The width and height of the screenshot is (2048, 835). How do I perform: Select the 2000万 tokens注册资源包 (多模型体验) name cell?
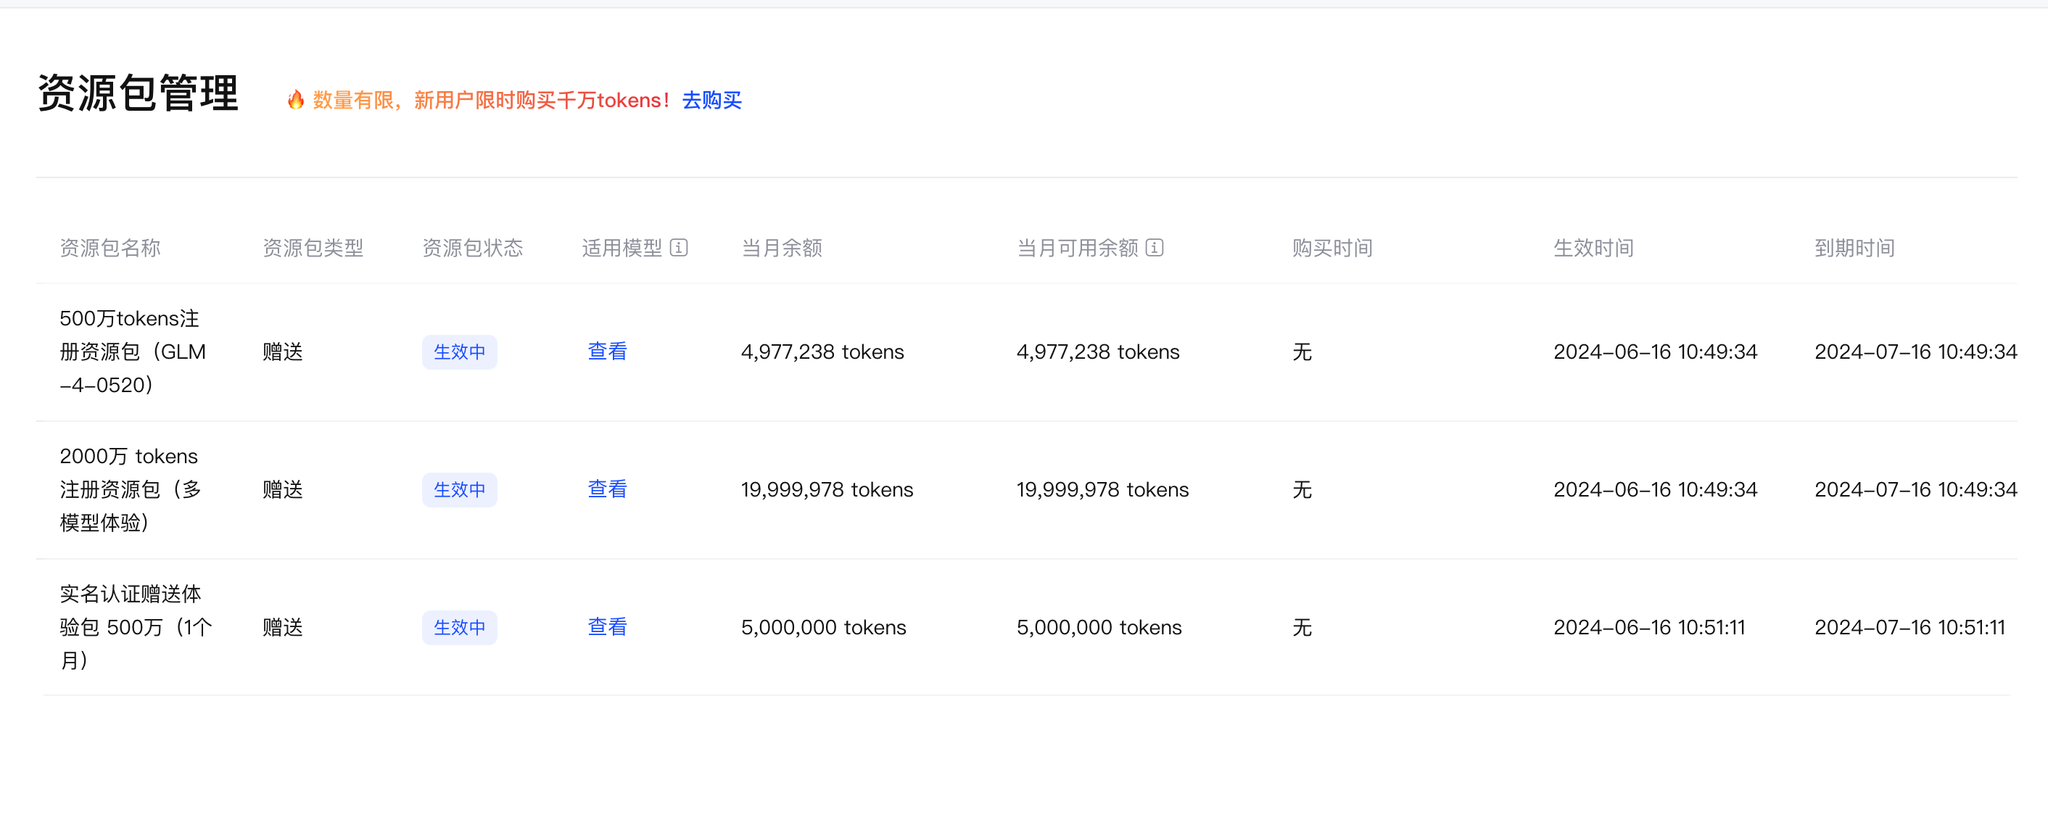point(131,490)
